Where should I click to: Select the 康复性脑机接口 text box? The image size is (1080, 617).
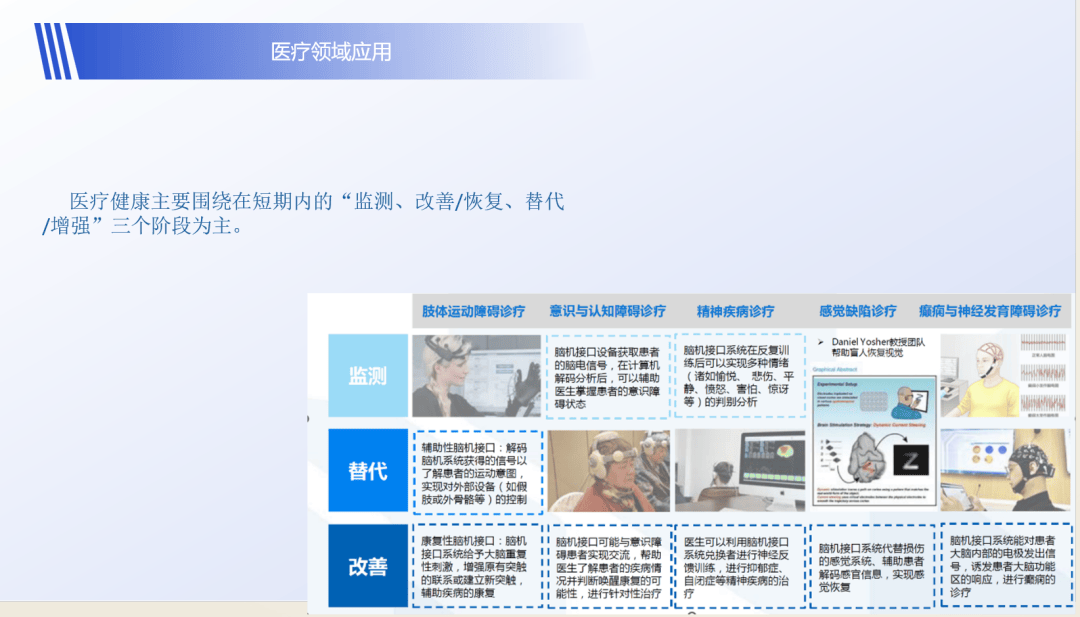click(477, 566)
